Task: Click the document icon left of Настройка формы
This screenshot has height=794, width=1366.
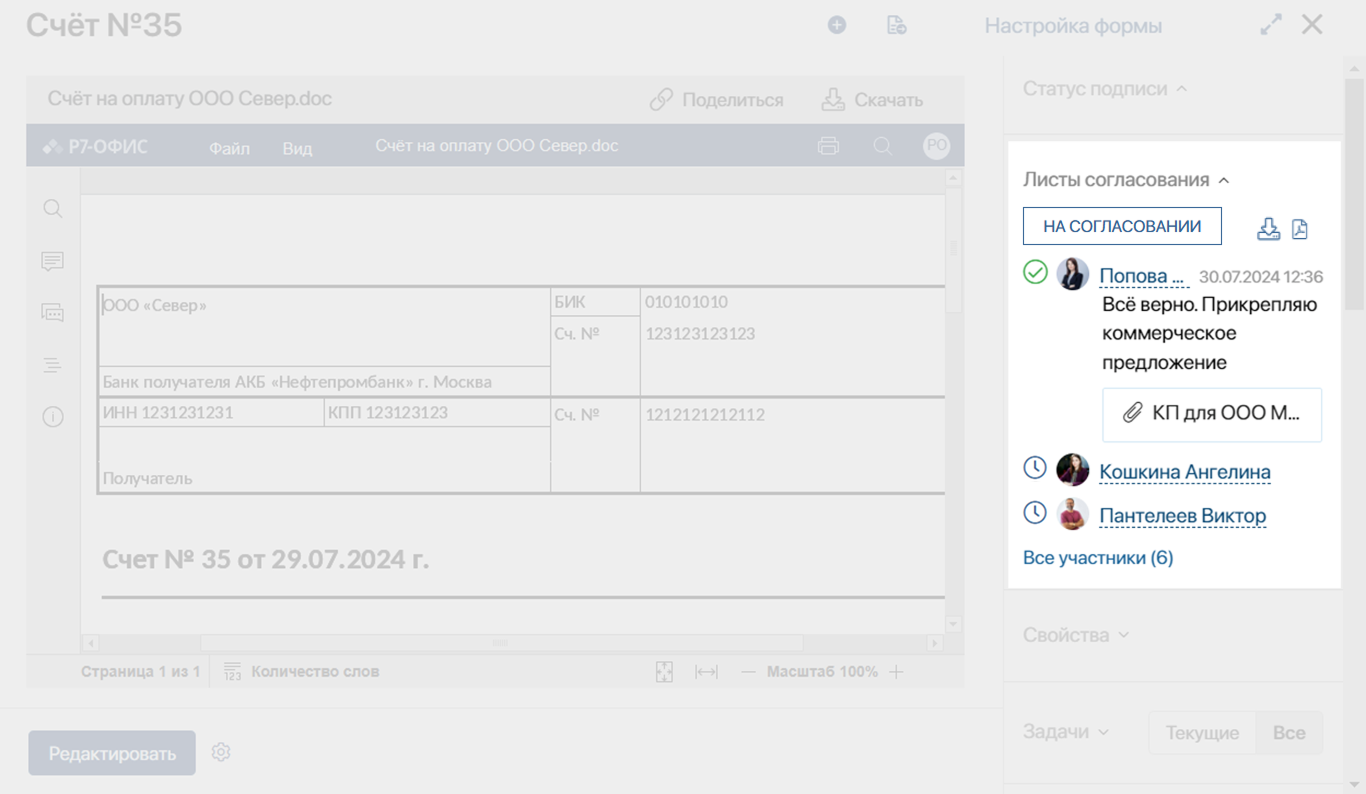Action: click(896, 25)
